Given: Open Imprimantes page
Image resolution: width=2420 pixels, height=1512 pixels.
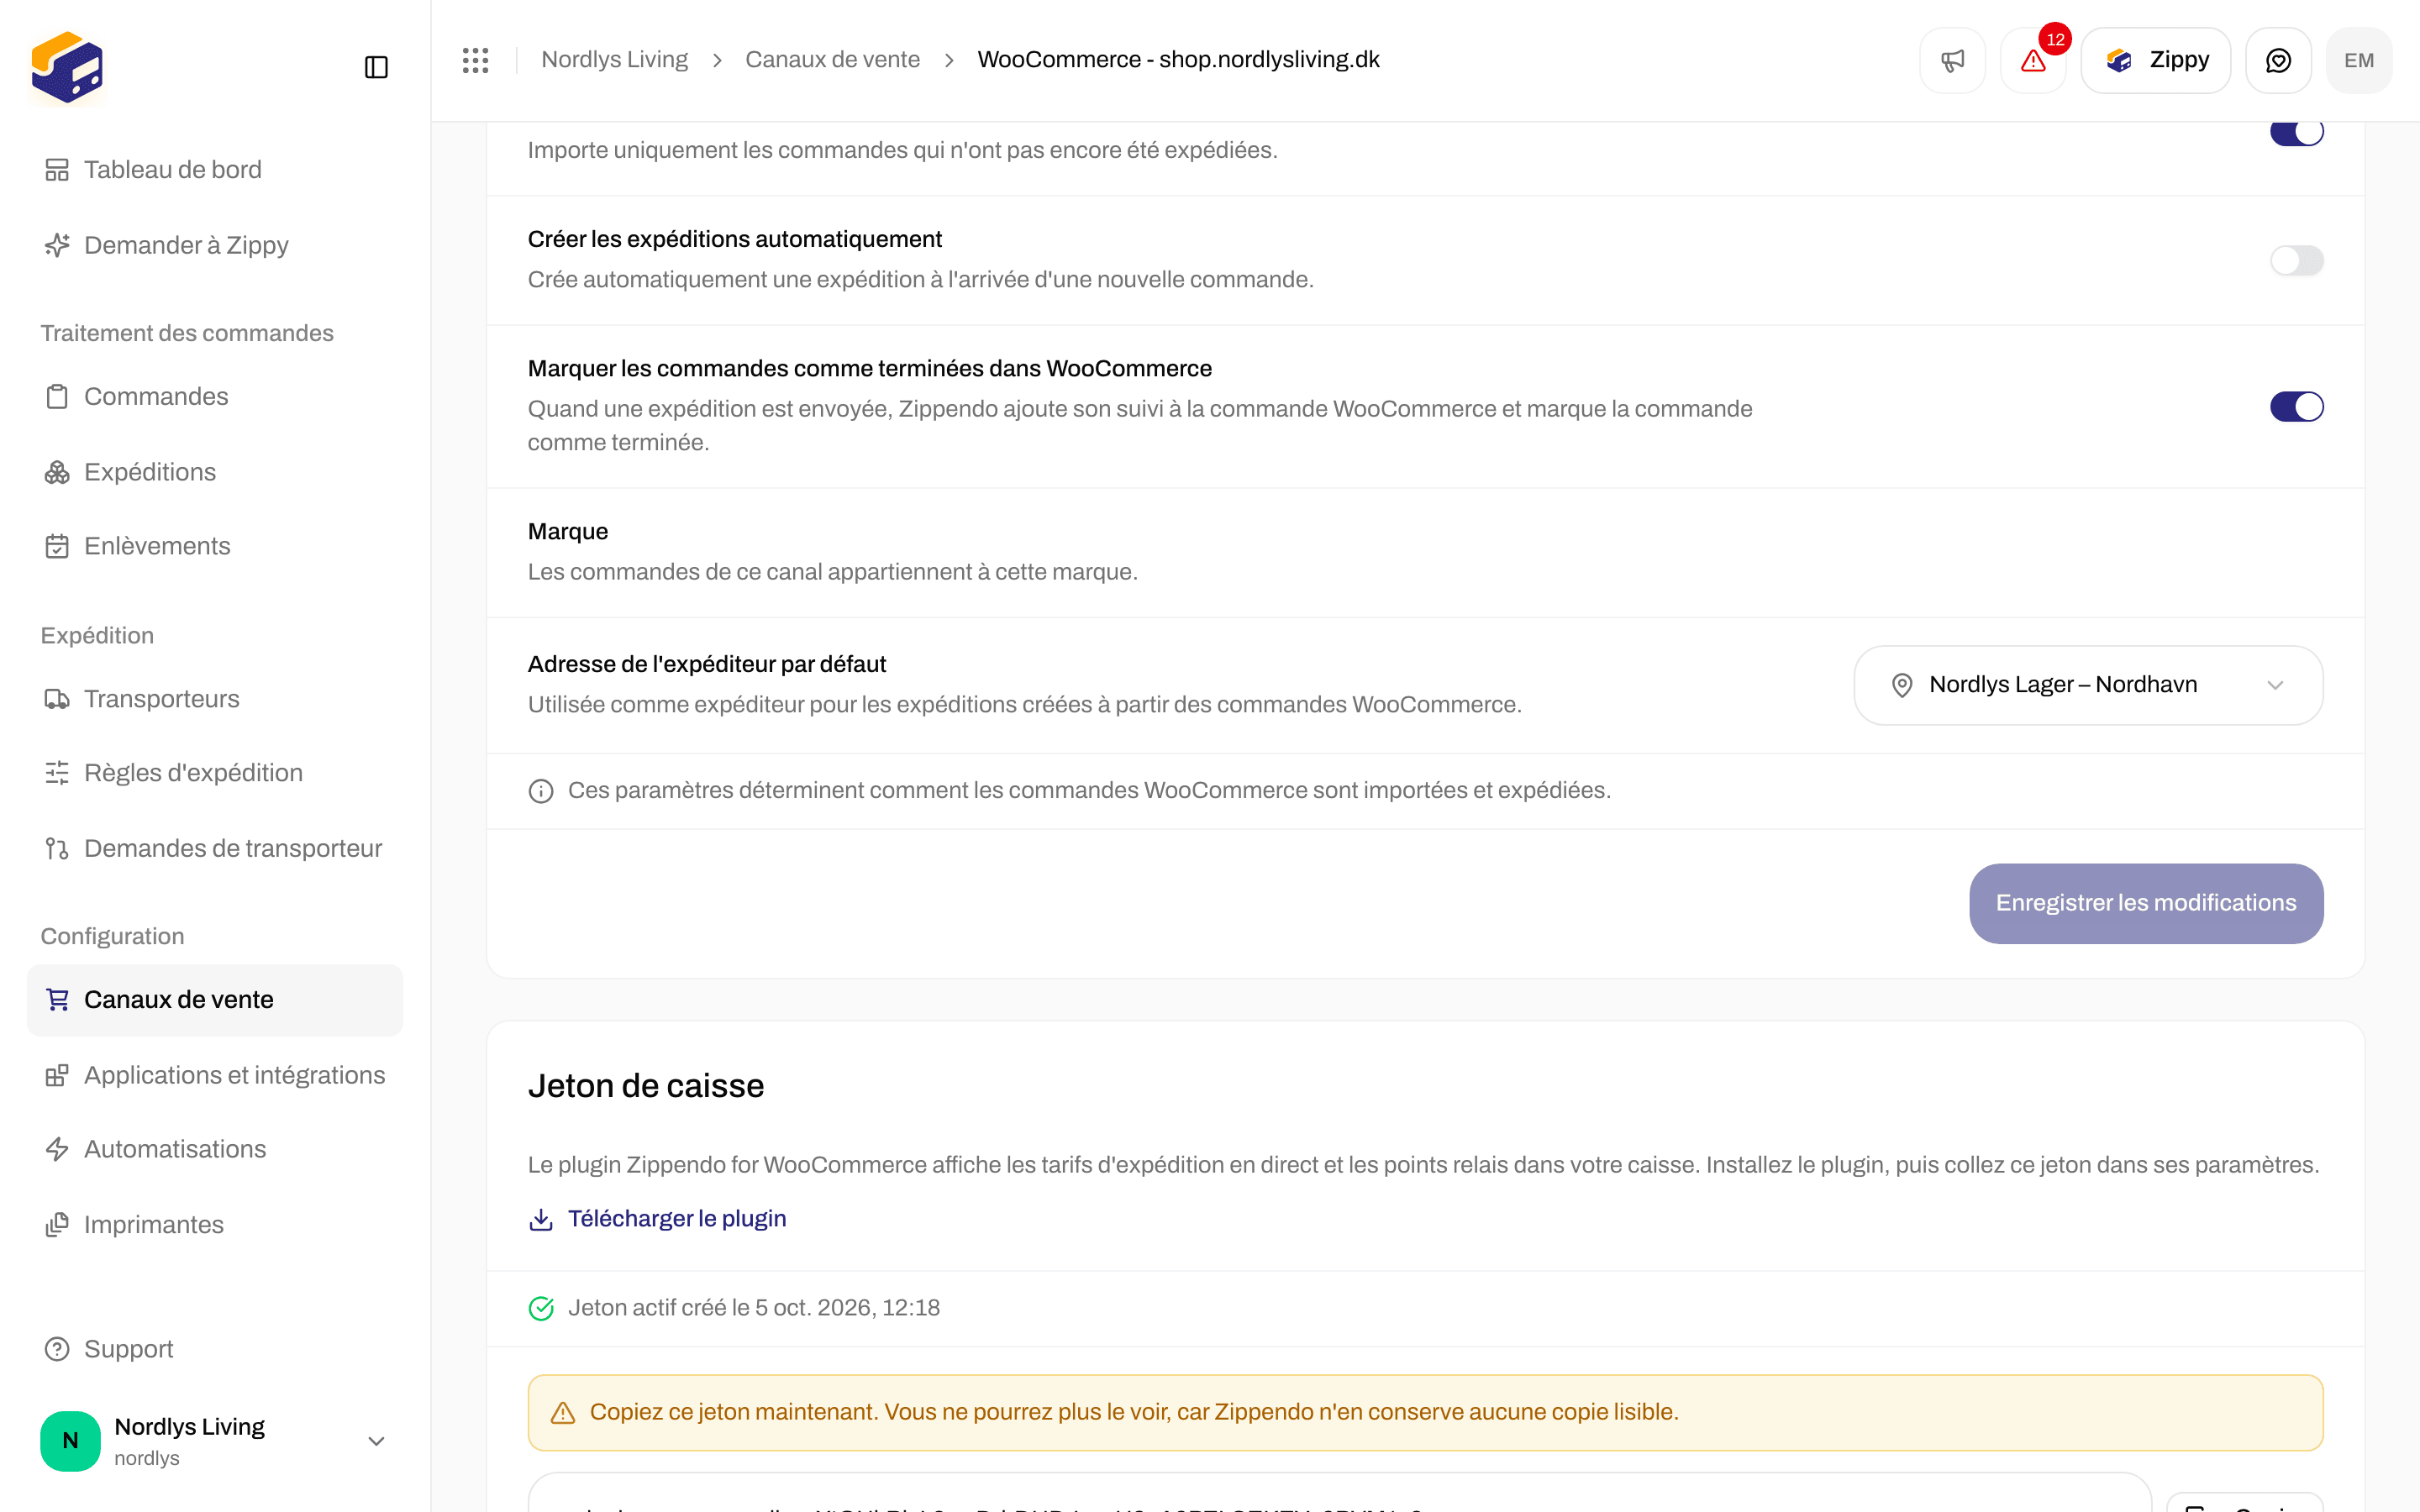Looking at the screenshot, I should tap(215, 1225).
